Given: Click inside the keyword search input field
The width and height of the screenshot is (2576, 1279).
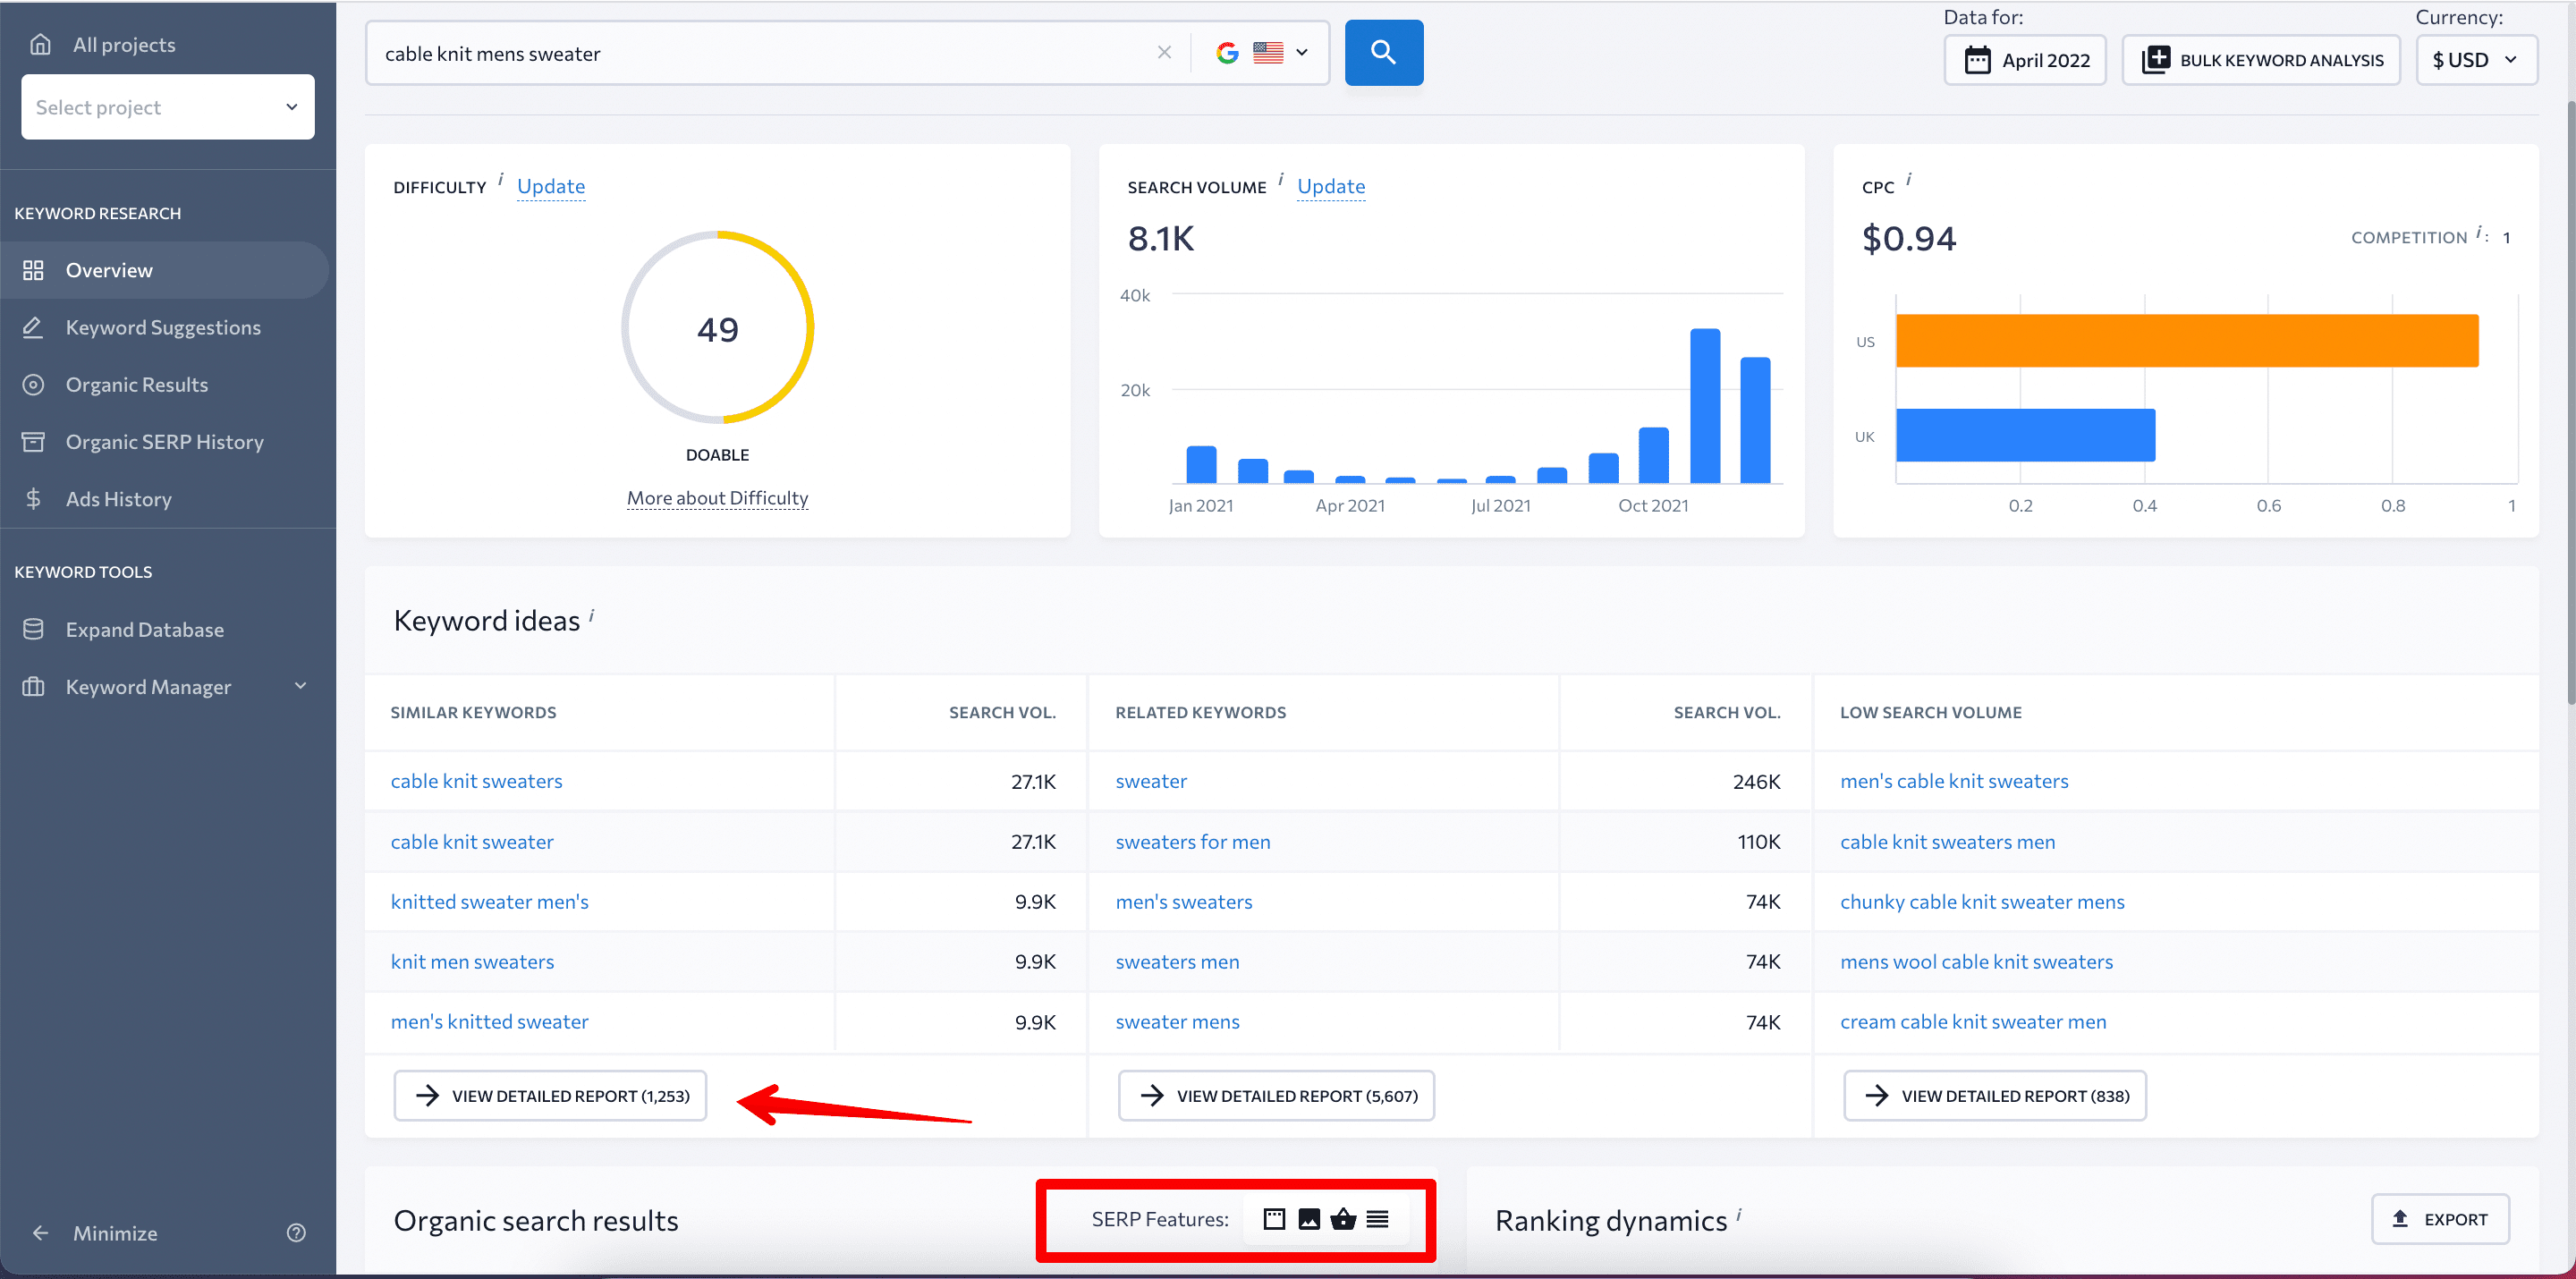Looking at the screenshot, I should tap(760, 53).
